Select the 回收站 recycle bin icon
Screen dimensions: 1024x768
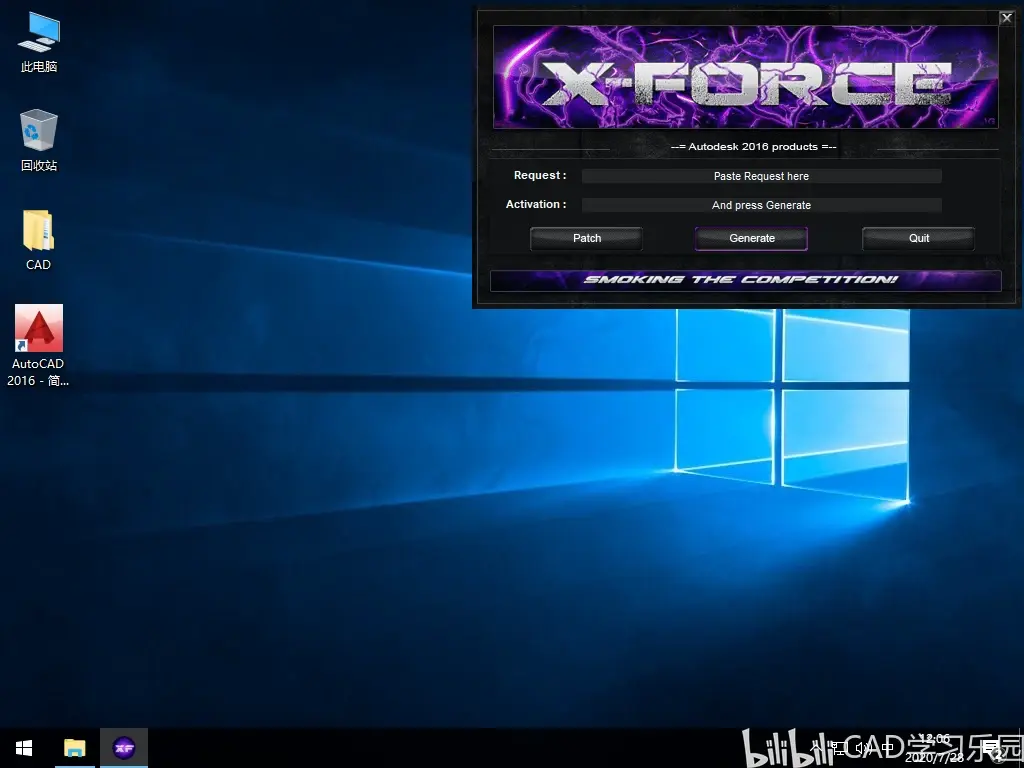pos(39,140)
